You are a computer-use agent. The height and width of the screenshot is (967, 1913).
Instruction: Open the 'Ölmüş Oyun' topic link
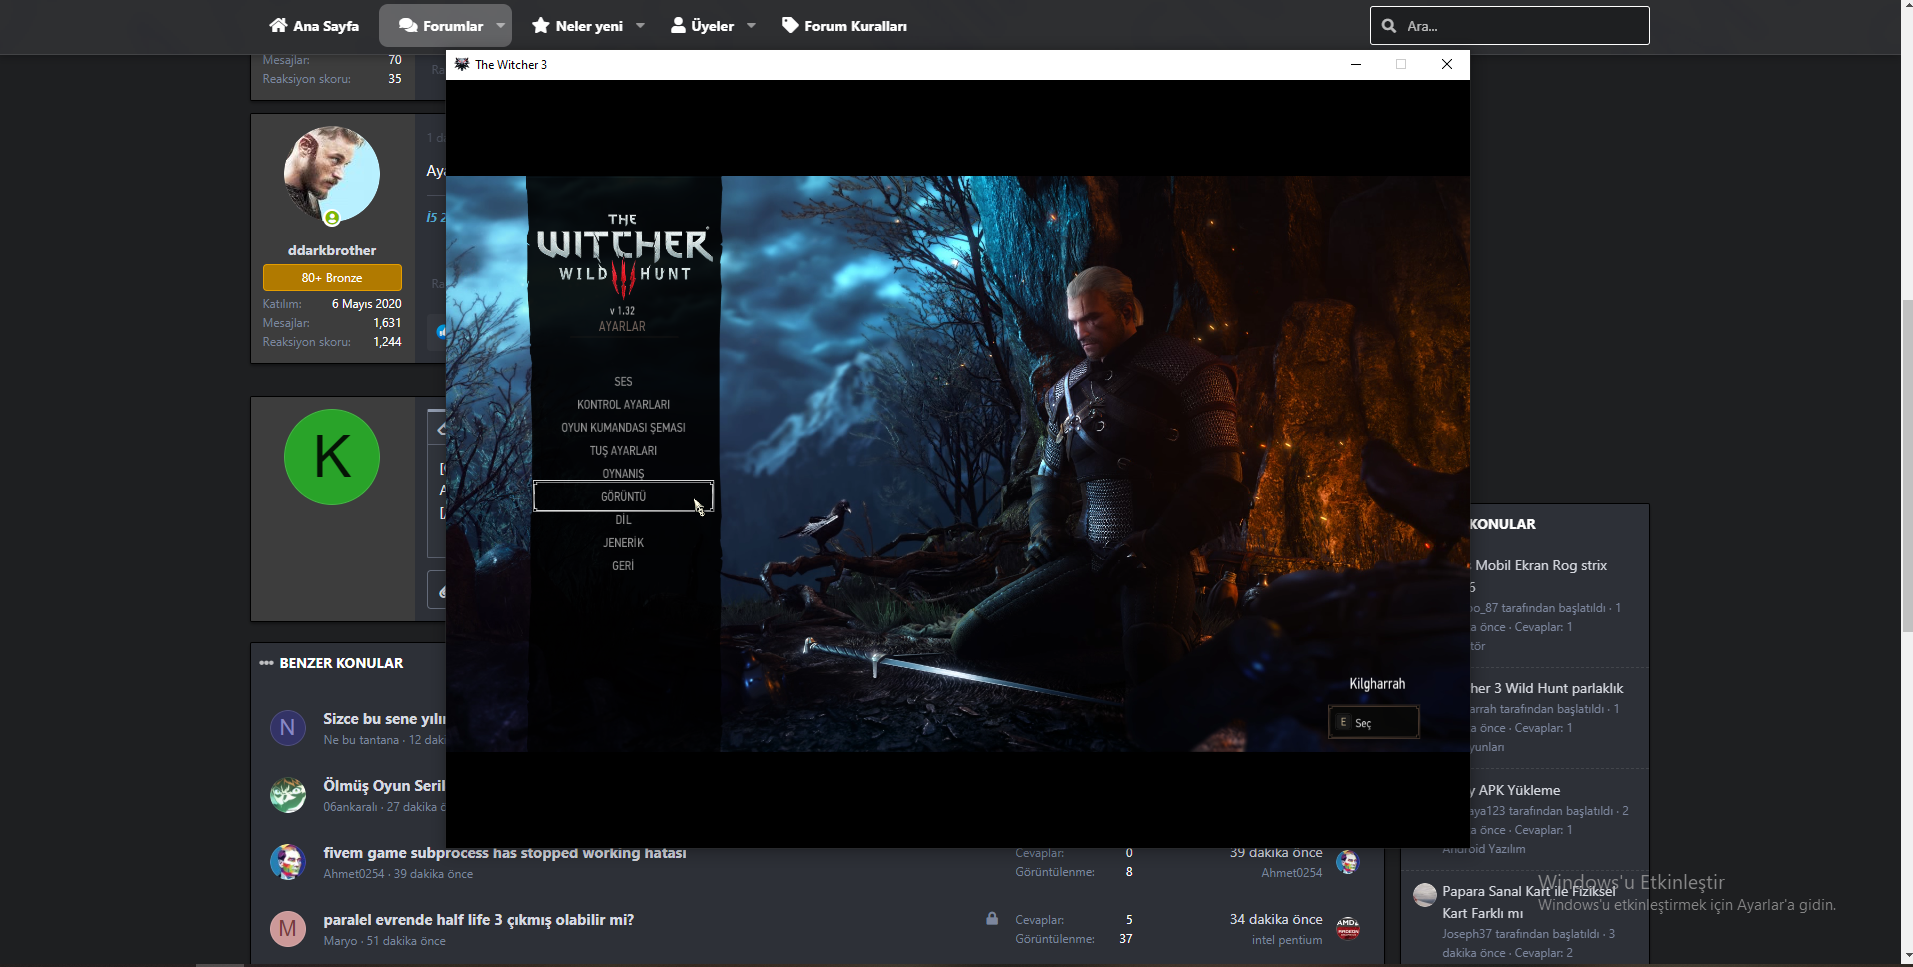click(384, 786)
